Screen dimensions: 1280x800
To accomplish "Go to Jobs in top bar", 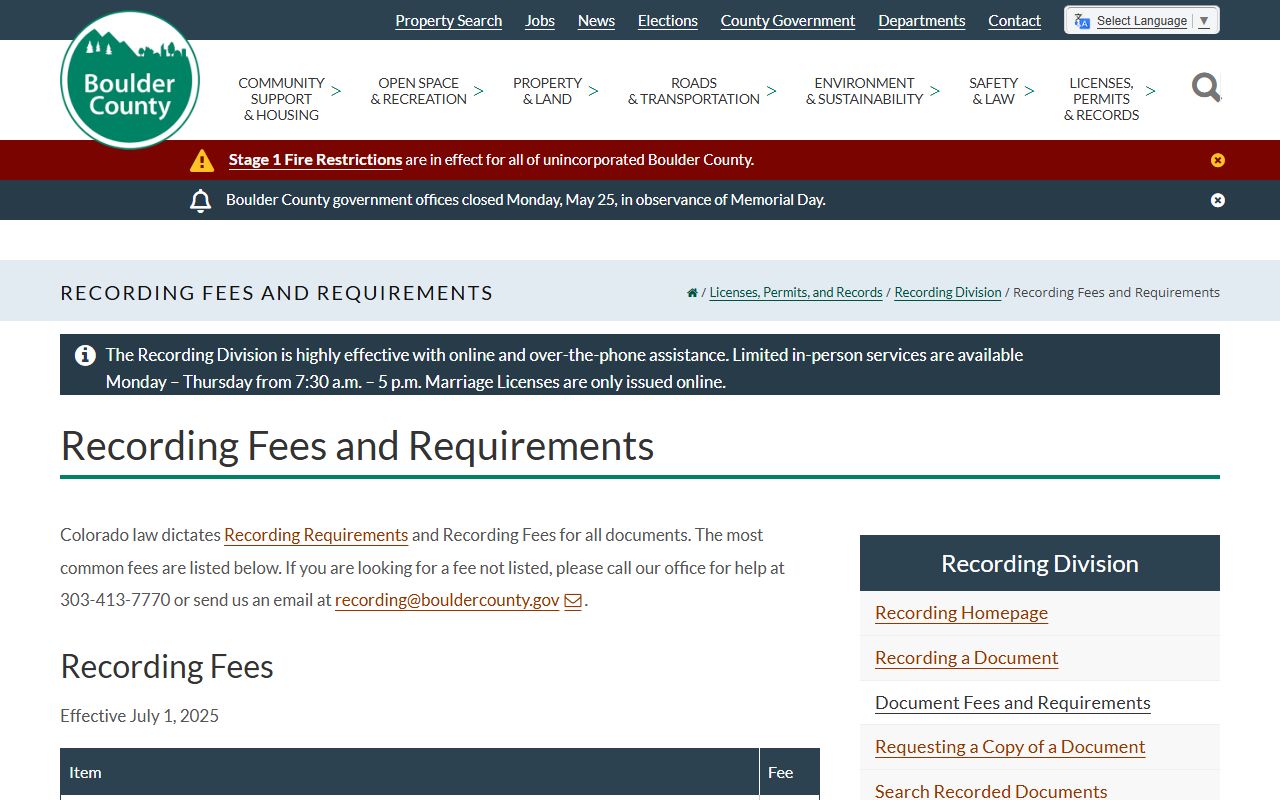I will pyautogui.click(x=540, y=21).
